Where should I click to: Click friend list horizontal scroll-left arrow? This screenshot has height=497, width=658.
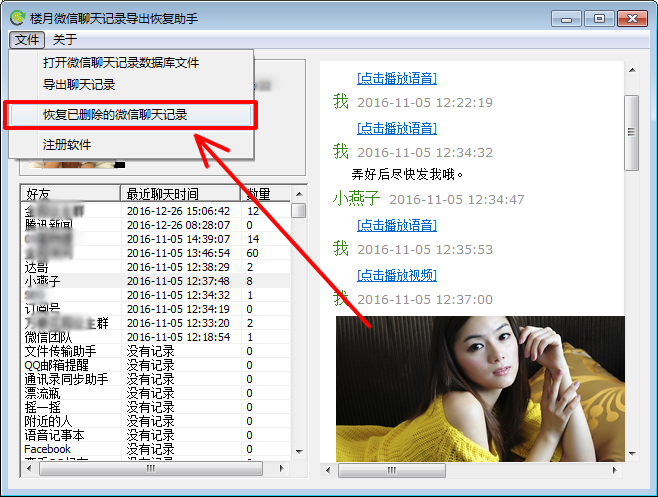click(x=29, y=468)
